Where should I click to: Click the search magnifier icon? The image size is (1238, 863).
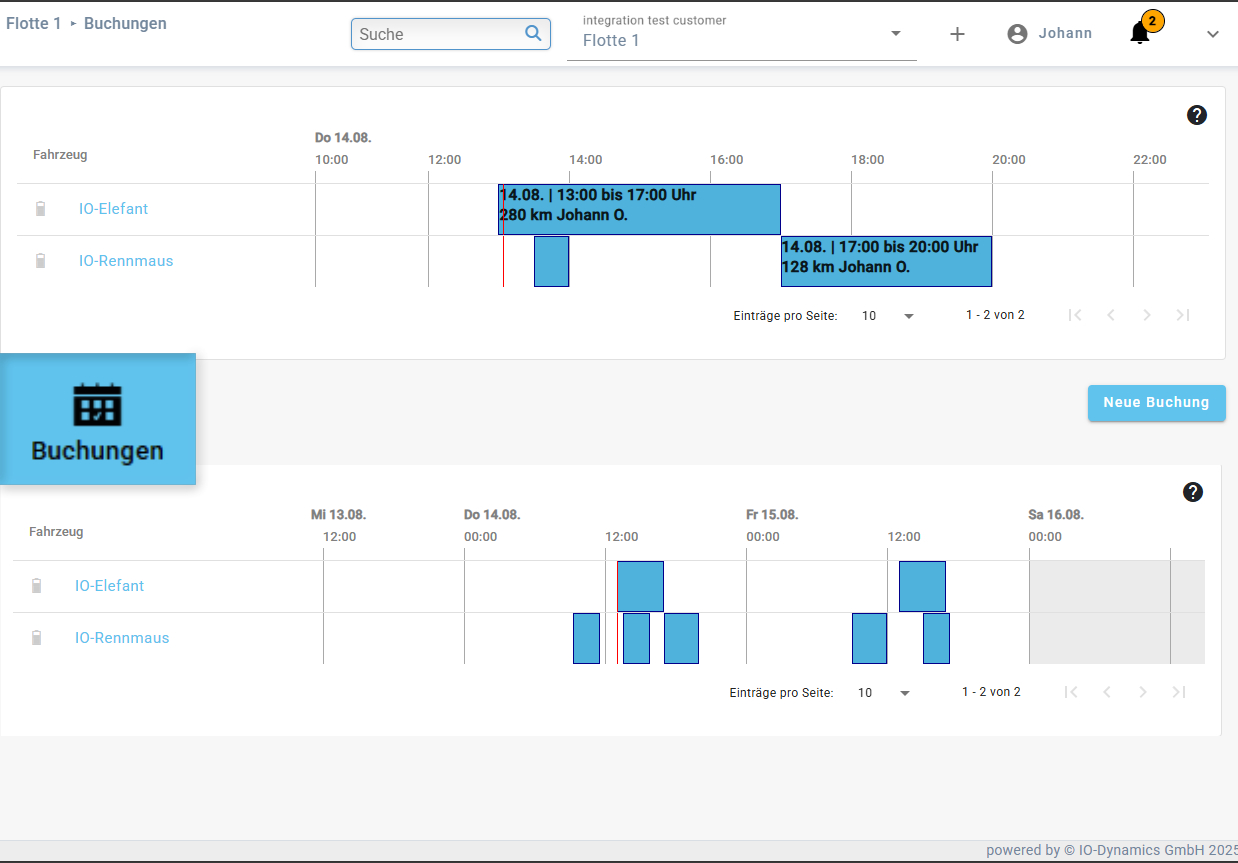pos(533,33)
